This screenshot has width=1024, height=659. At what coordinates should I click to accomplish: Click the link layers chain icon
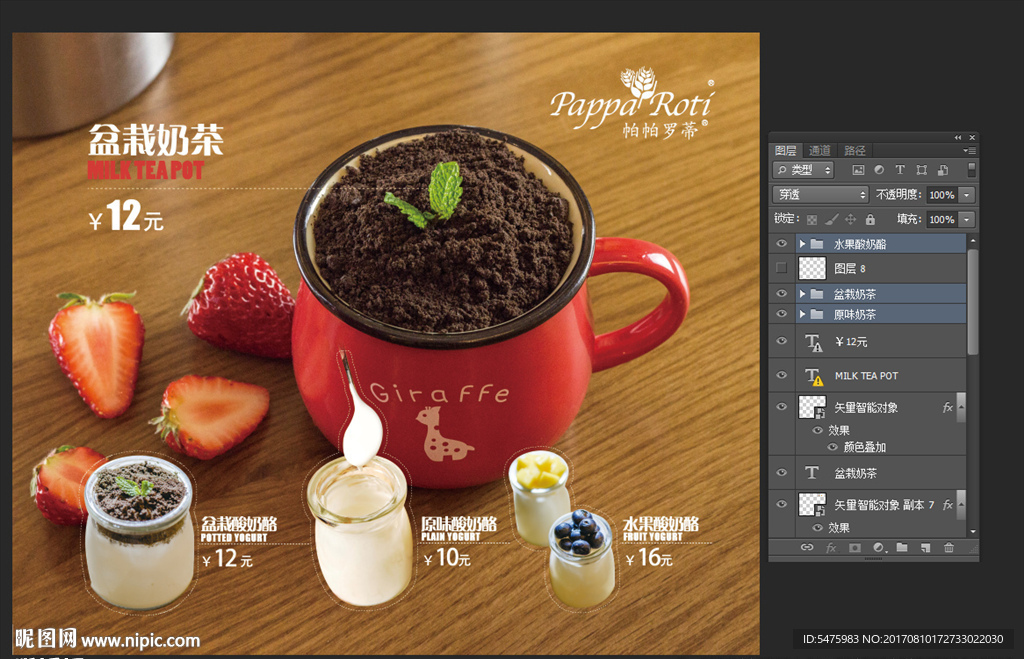coord(807,547)
